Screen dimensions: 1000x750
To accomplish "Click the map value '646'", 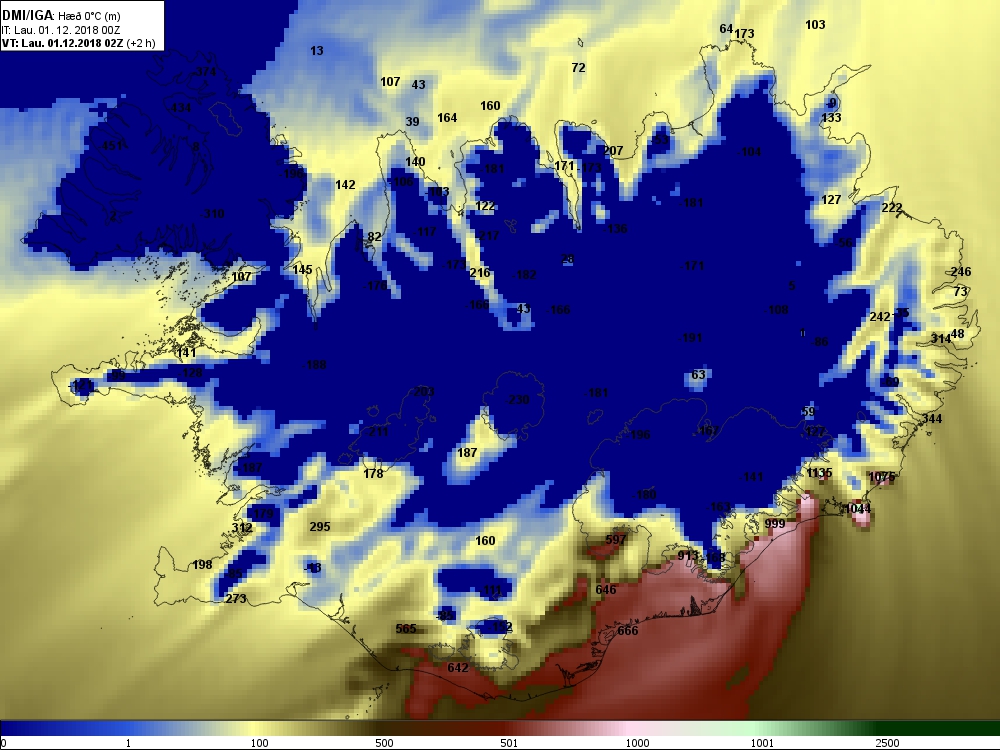I will click(606, 589).
